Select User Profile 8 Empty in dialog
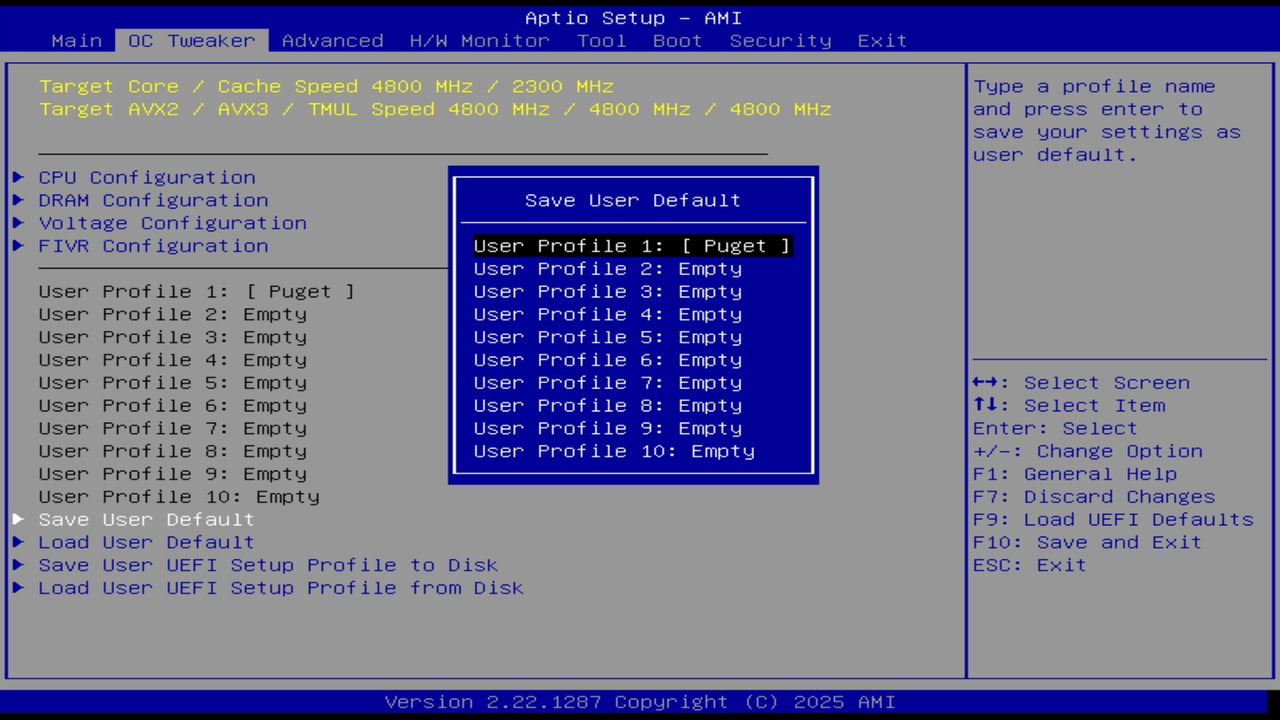The height and width of the screenshot is (720, 1280). 608,406
